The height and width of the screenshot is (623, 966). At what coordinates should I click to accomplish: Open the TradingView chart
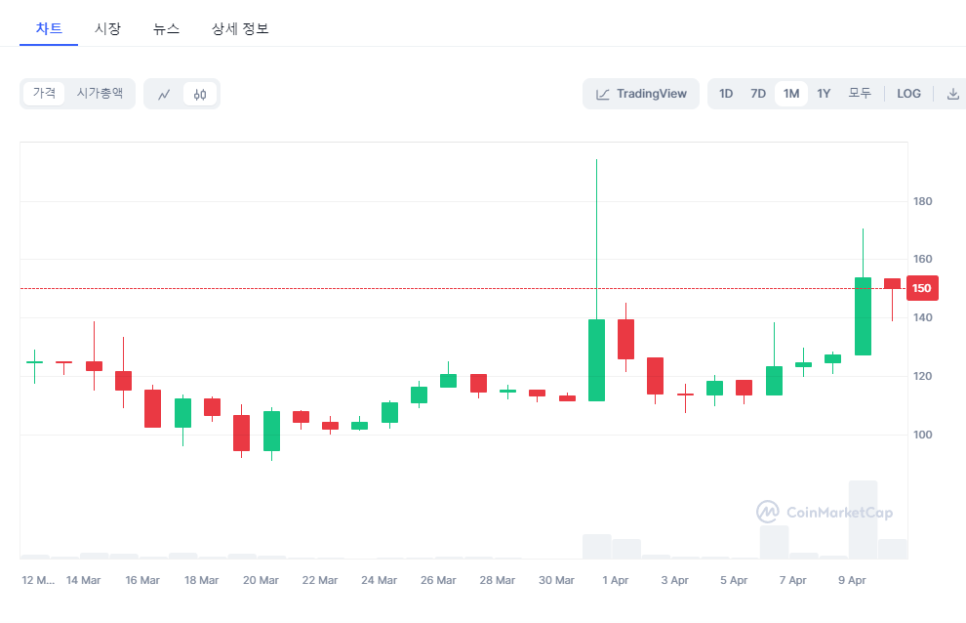click(x=641, y=94)
